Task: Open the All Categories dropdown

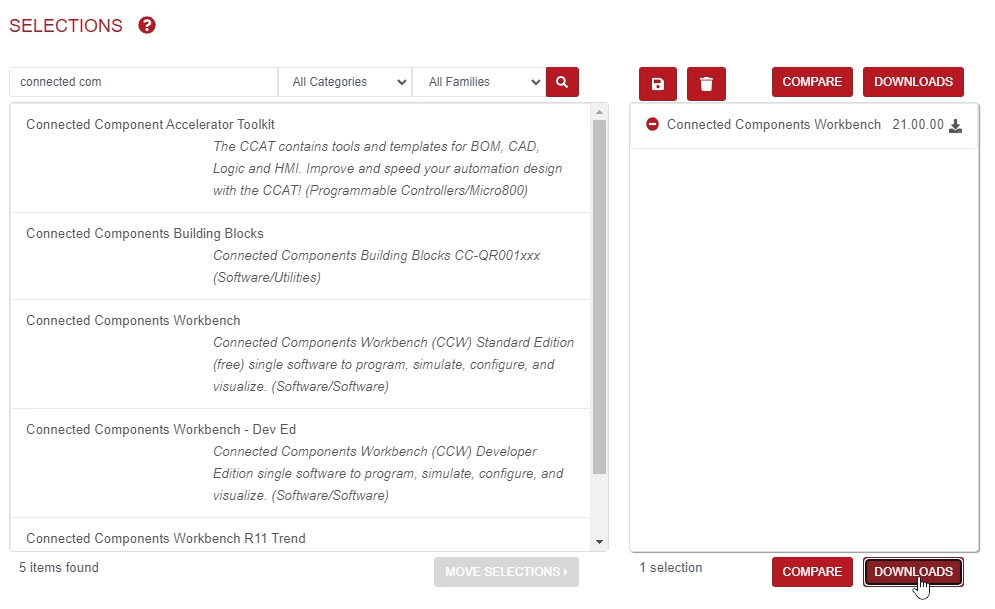Action: point(345,82)
